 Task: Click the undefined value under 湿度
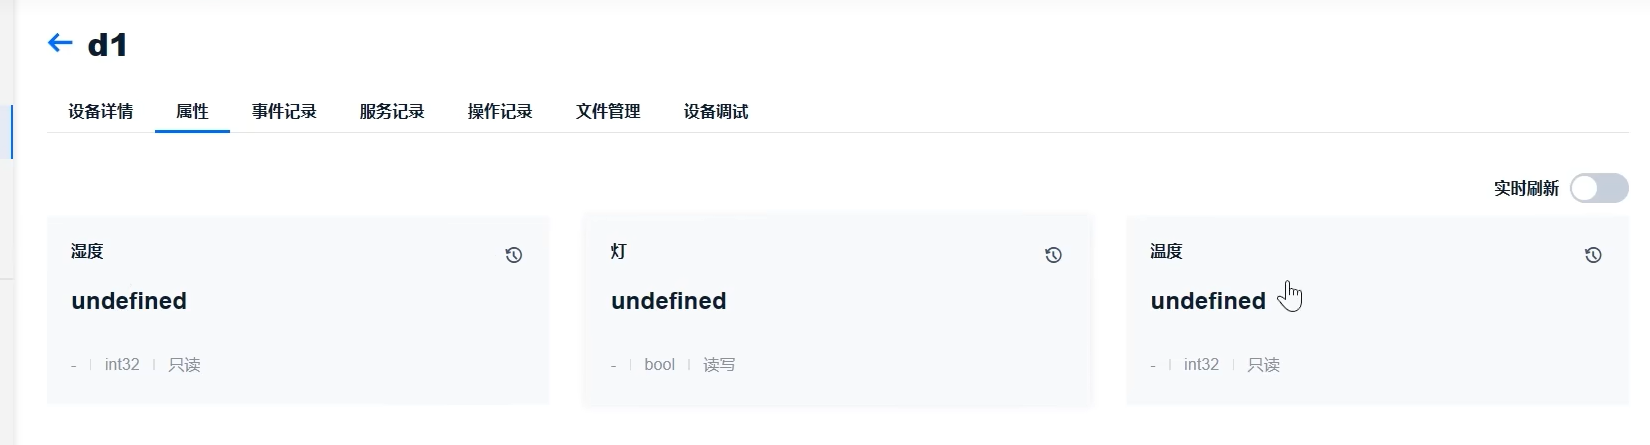coord(129,301)
